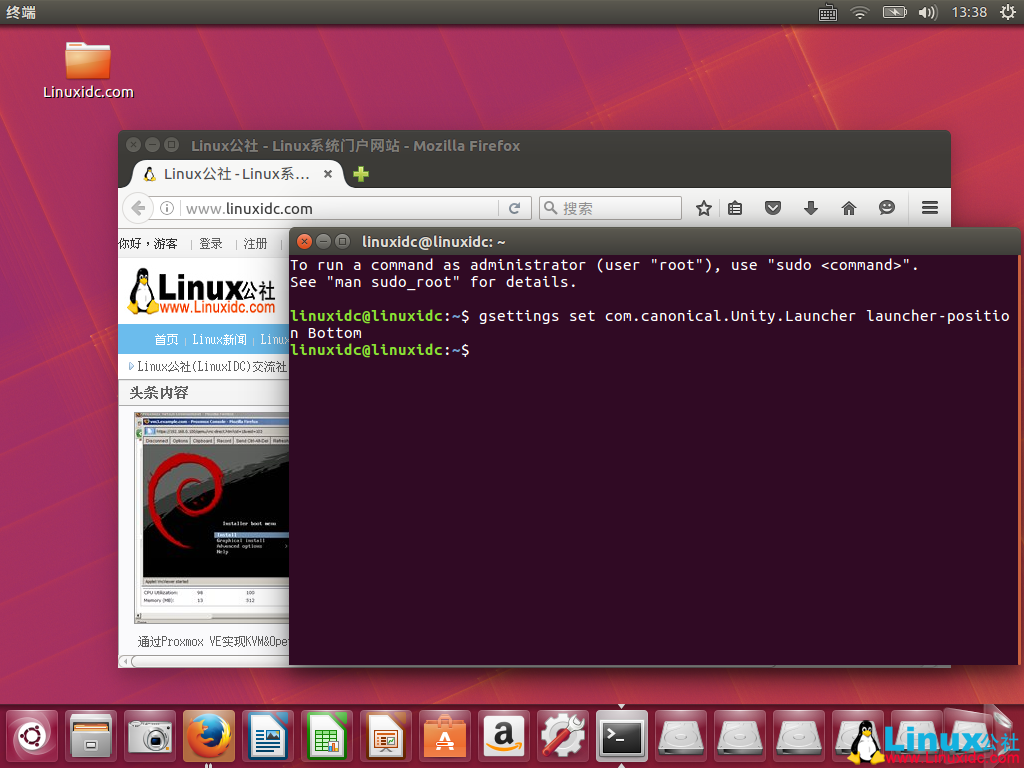This screenshot has width=1024, height=768.
Task: Bookmark this page with the star icon
Action: [x=703, y=208]
